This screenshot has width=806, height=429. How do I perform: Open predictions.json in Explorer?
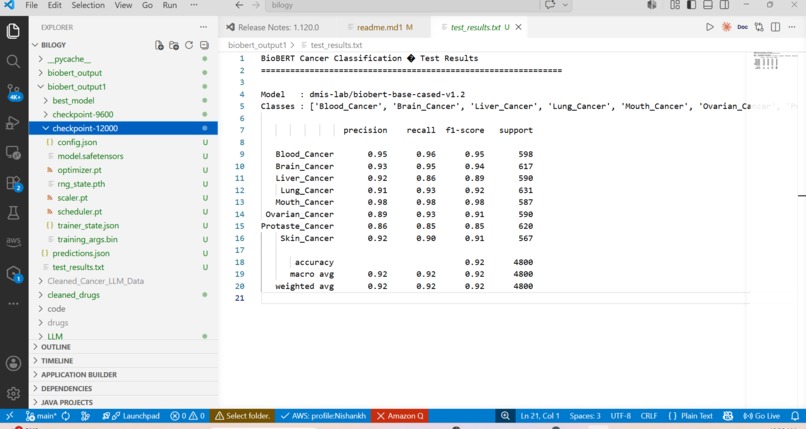click(x=81, y=253)
